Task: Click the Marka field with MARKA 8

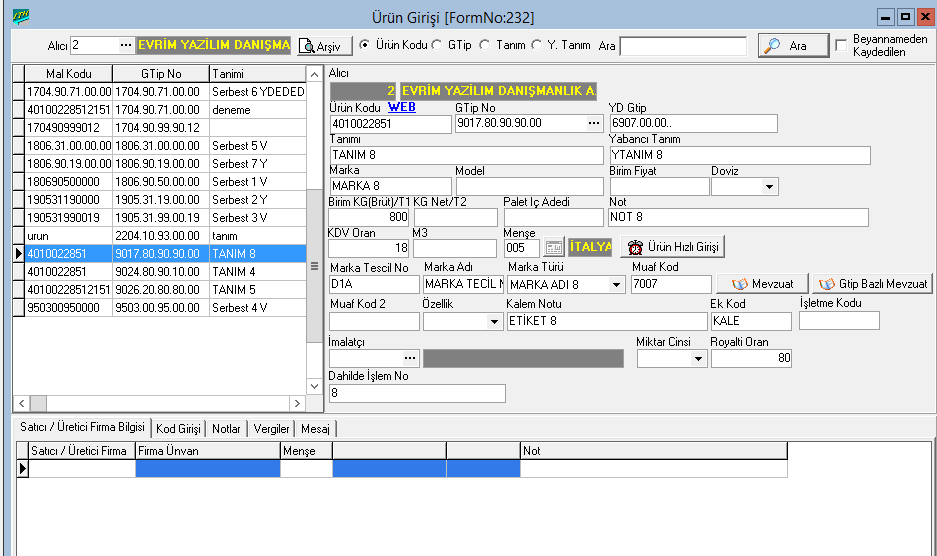Action: pyautogui.click(x=390, y=186)
